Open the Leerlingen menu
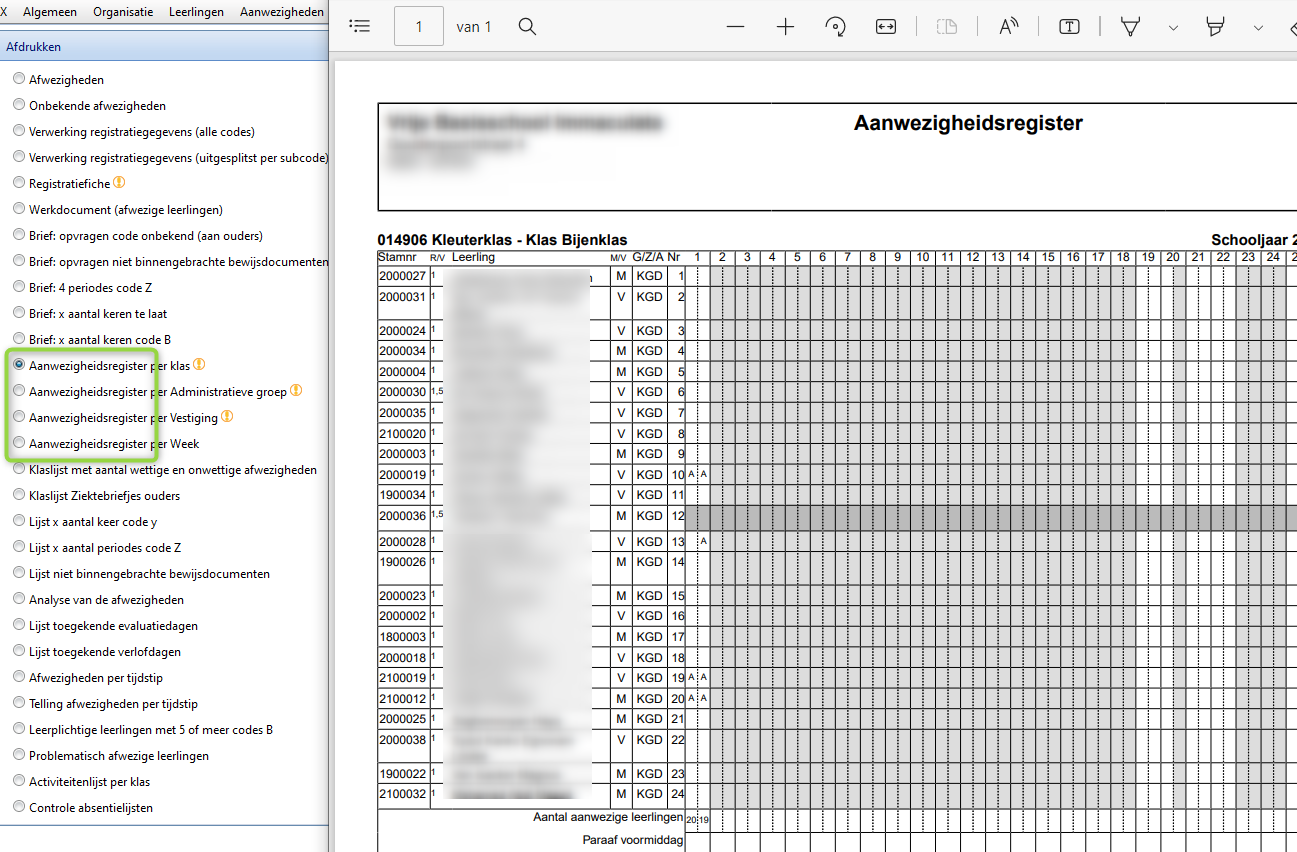 [x=196, y=12]
